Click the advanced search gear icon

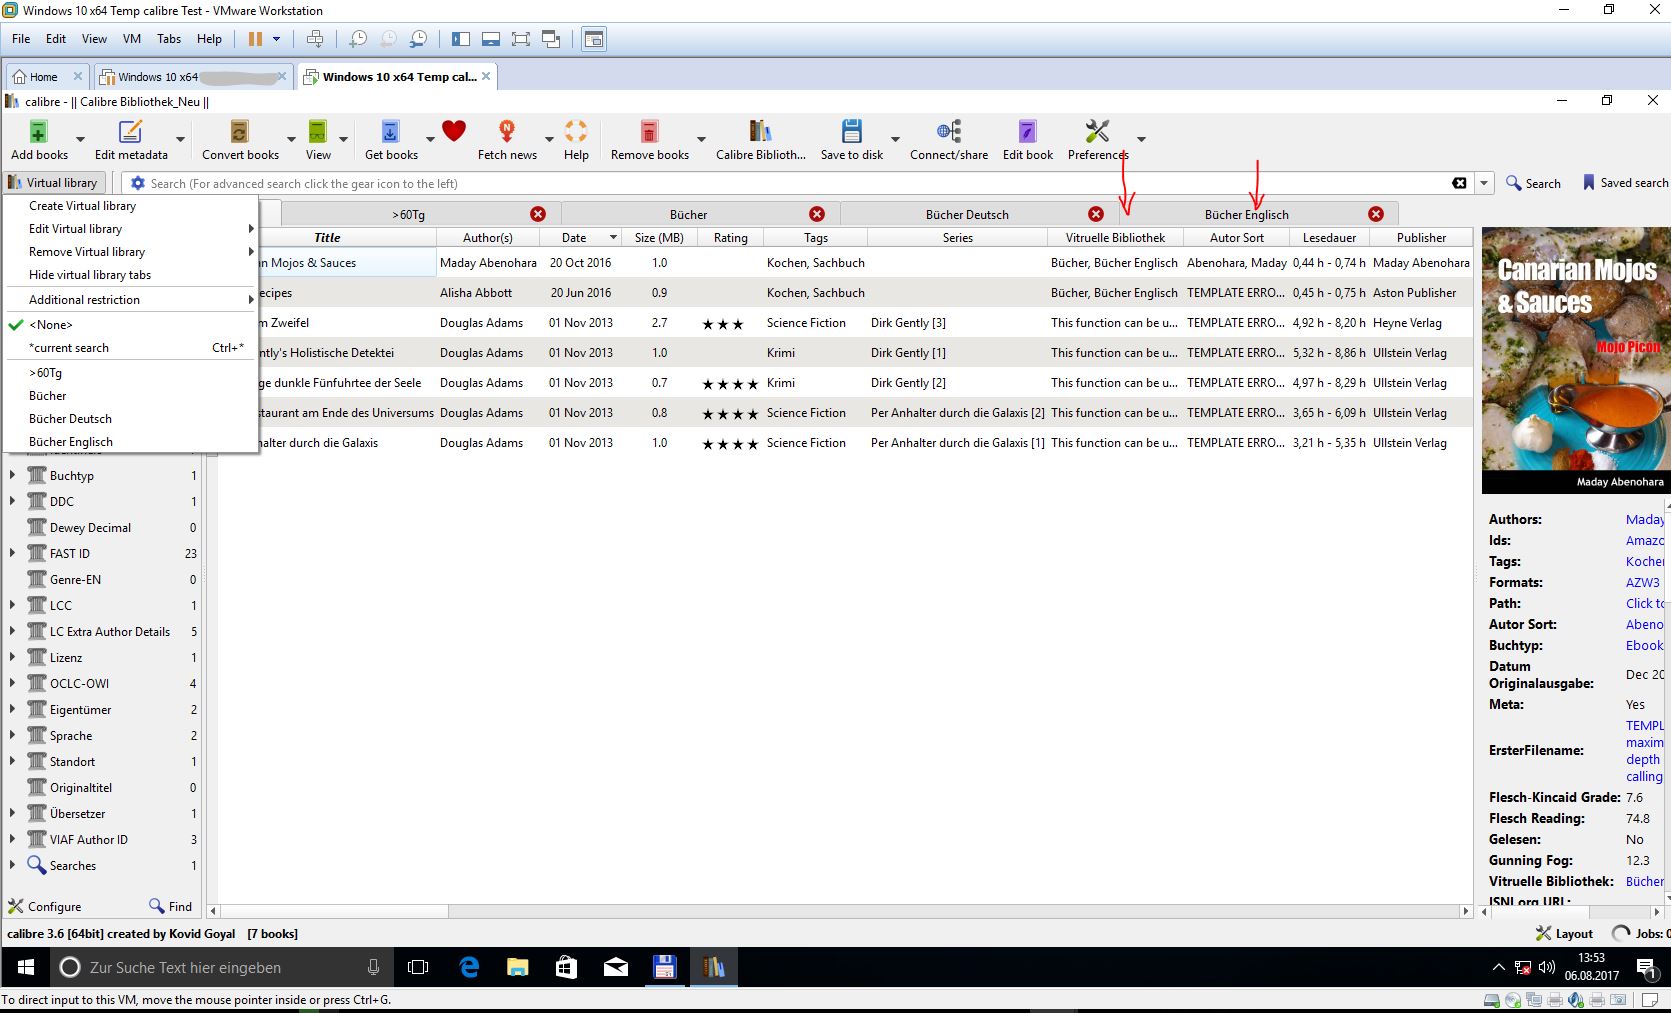[x=138, y=184]
